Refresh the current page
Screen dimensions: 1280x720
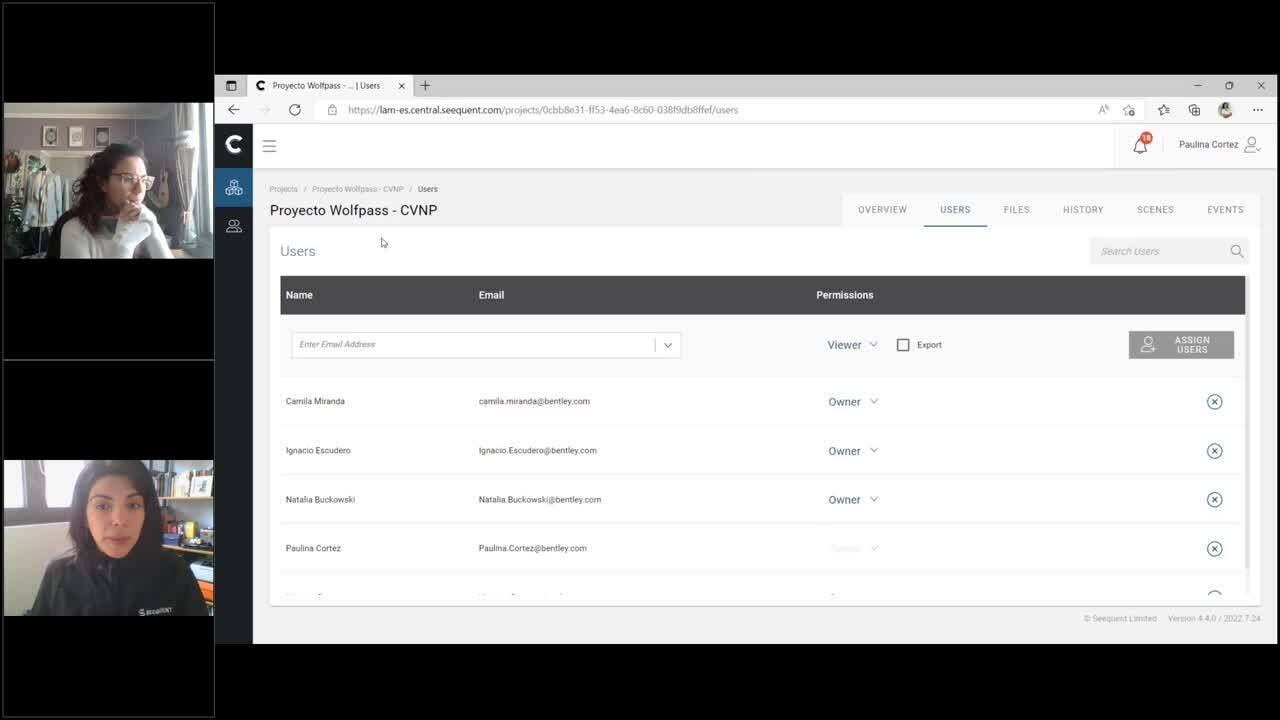pos(295,110)
